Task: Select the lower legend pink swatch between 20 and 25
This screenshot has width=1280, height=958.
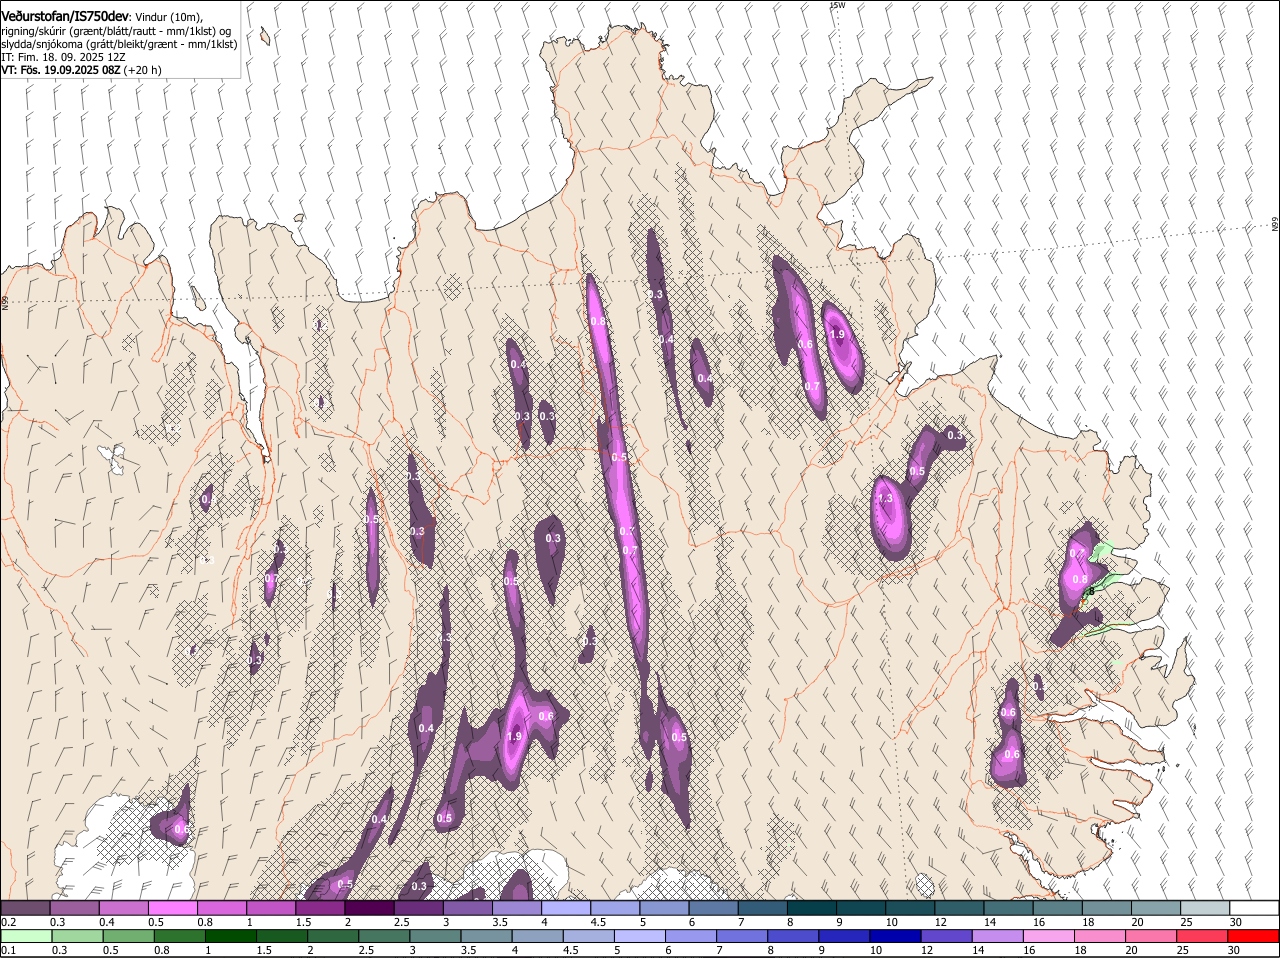Action: (1152, 936)
